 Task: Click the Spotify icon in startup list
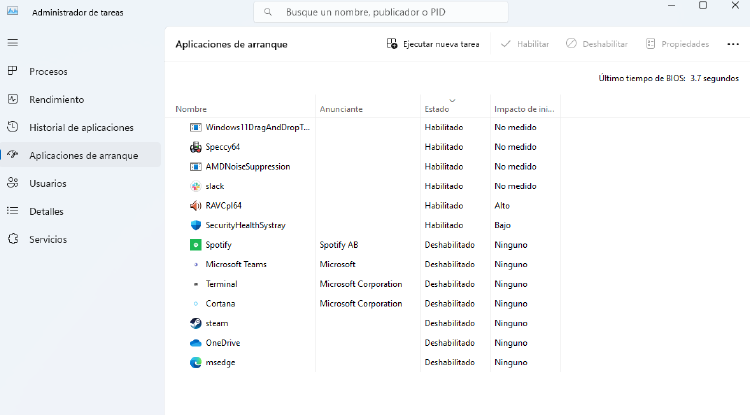point(195,245)
